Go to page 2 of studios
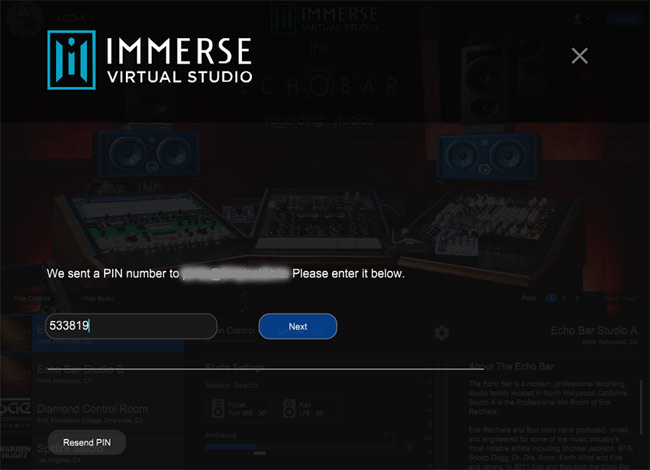Viewport: 650px width, 470px height. pos(562,298)
